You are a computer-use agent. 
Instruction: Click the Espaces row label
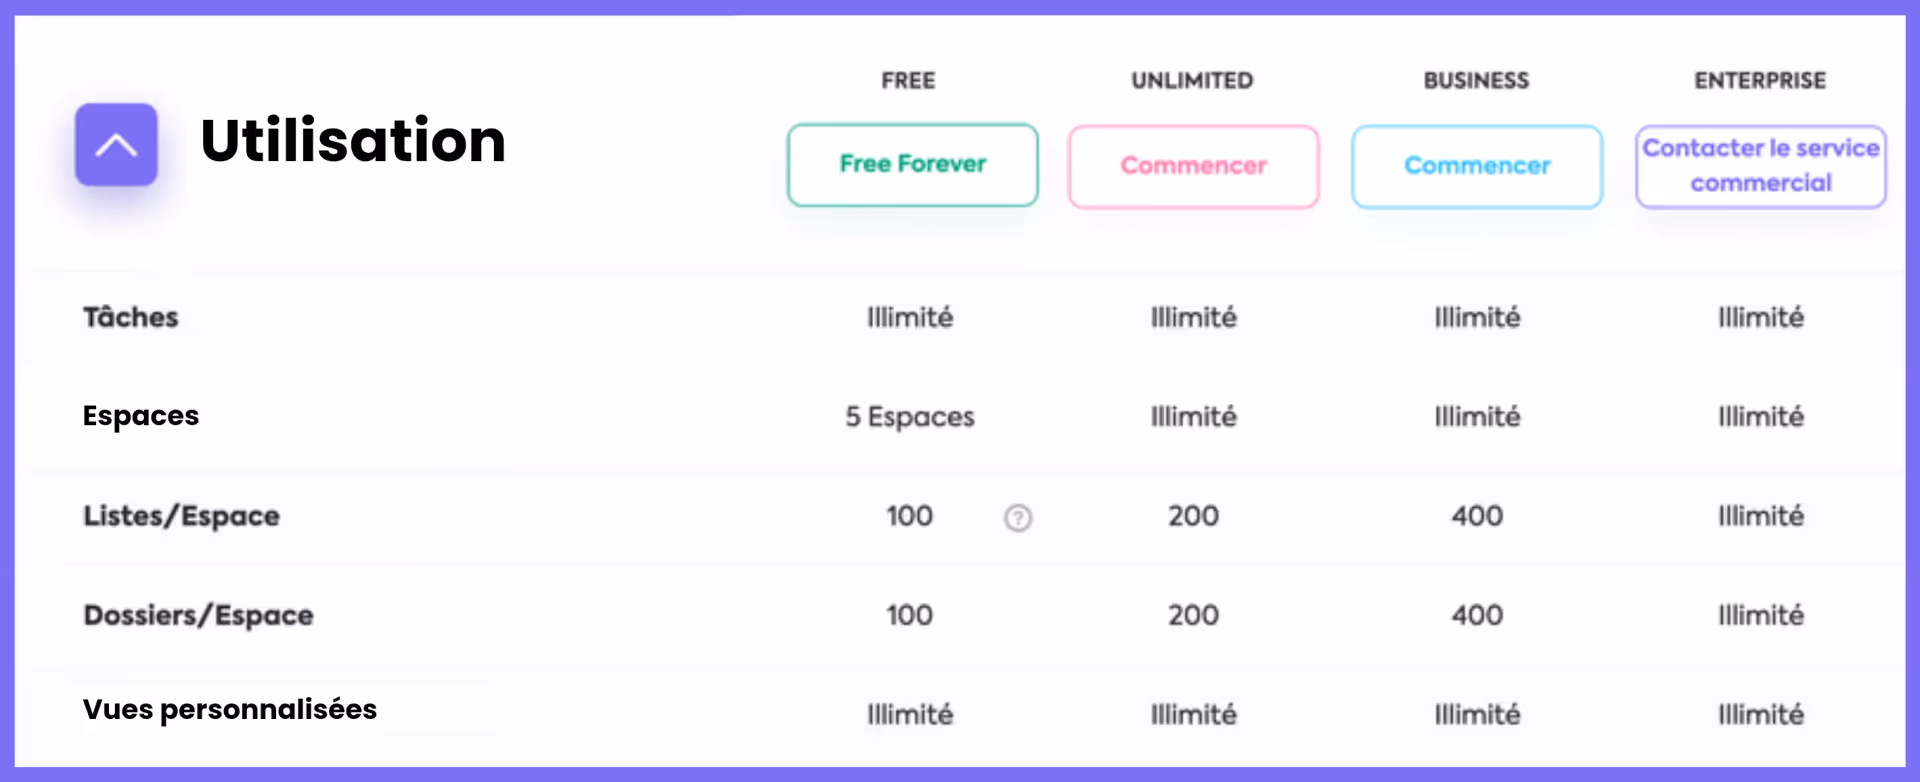(x=141, y=415)
